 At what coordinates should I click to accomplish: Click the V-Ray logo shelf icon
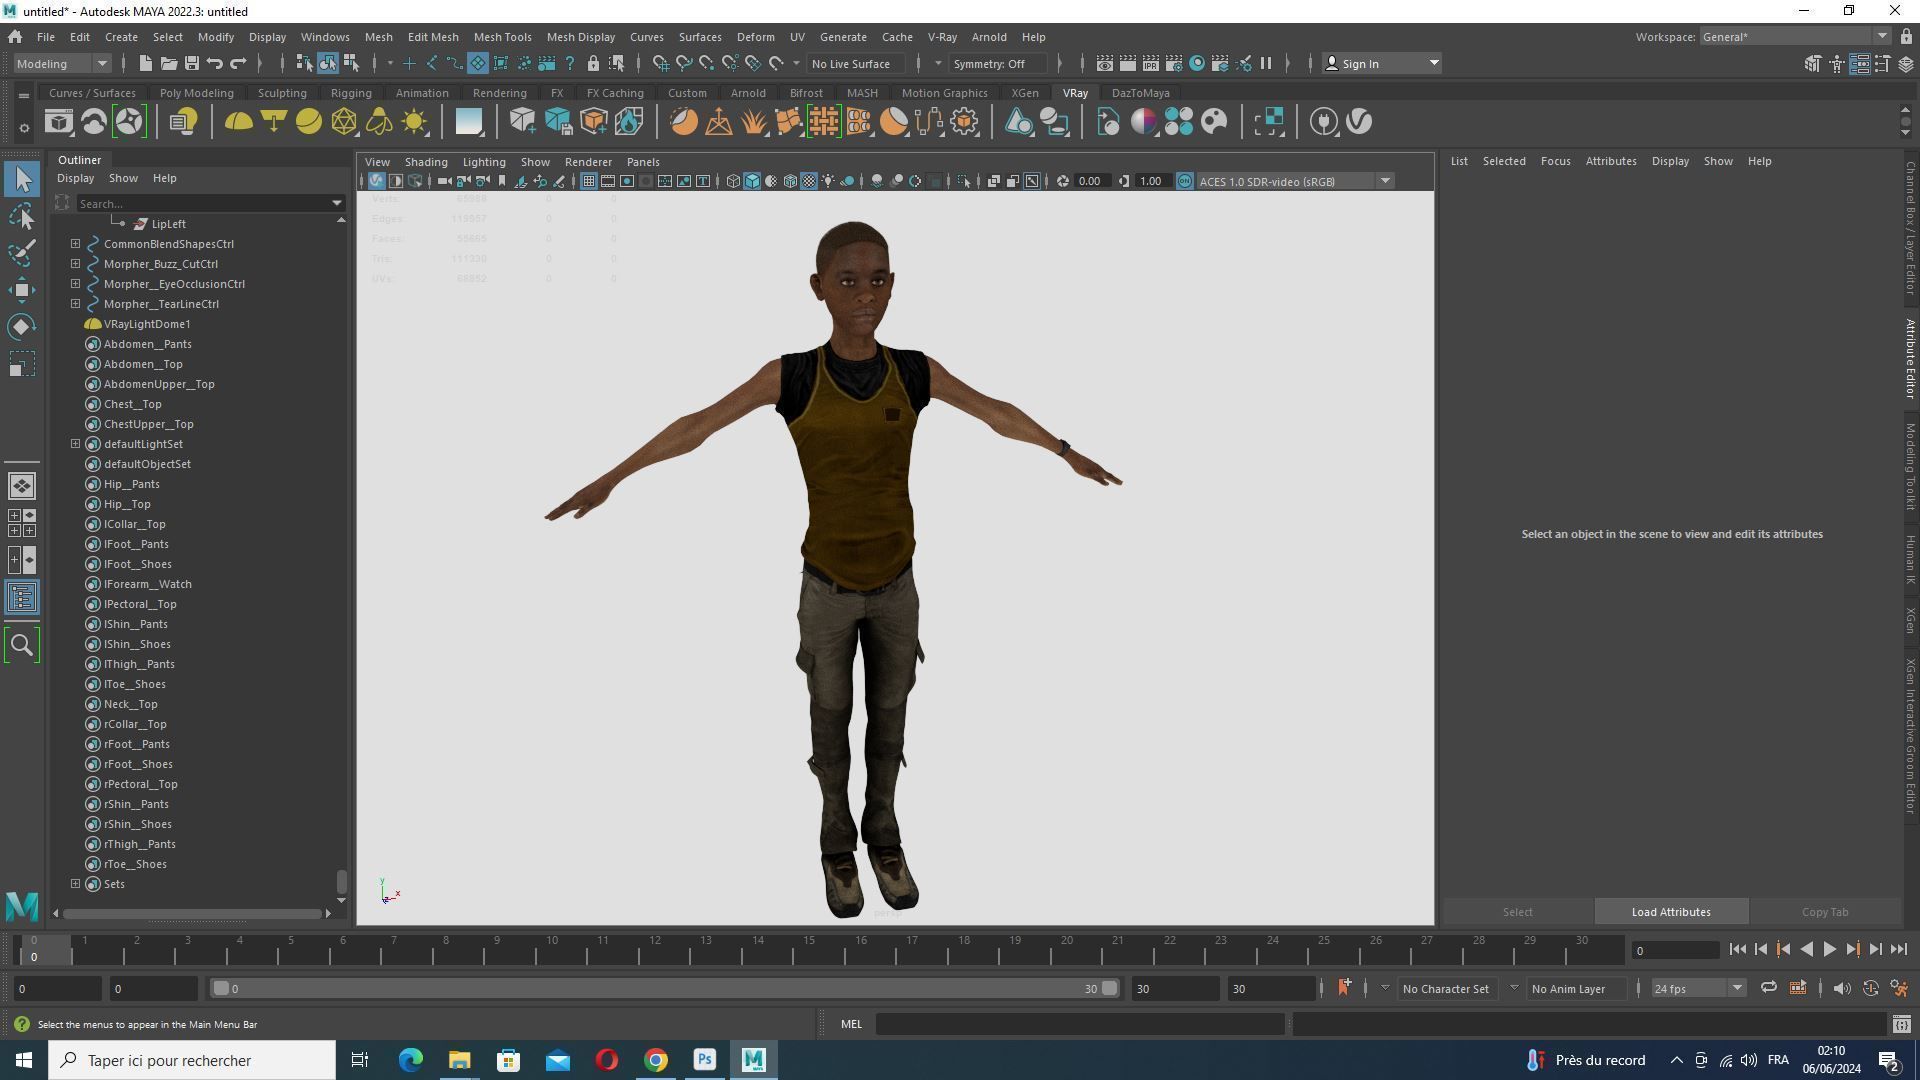tap(1359, 122)
